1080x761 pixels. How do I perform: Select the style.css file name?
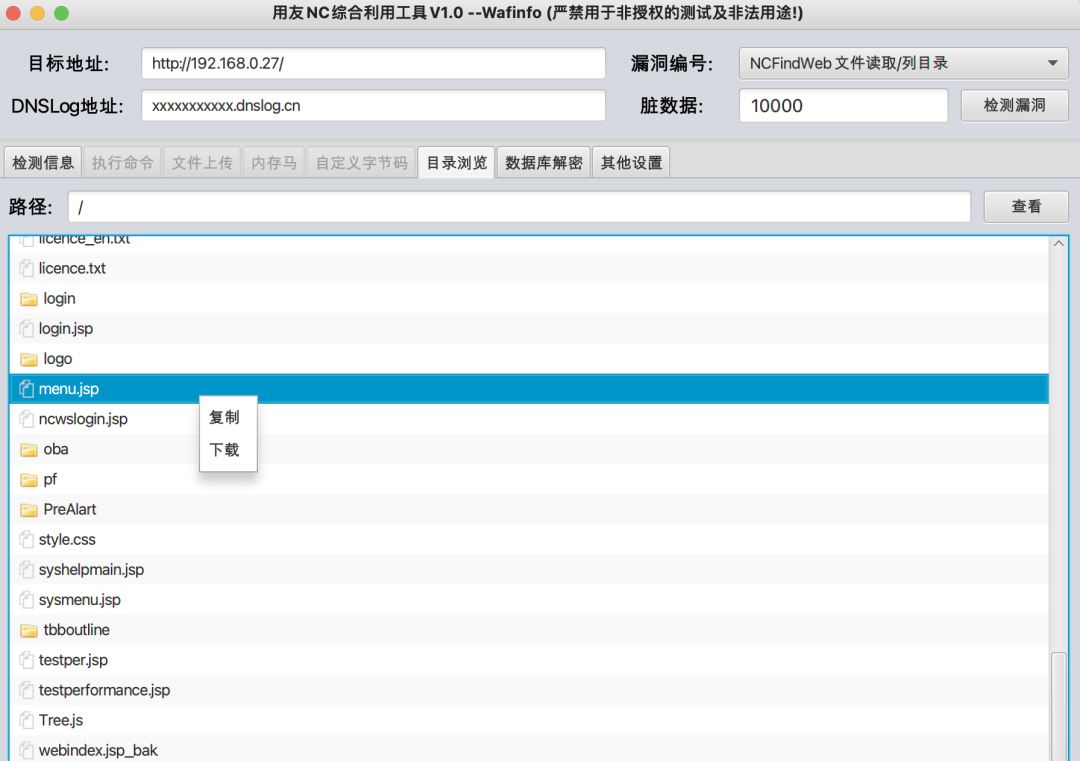coord(67,539)
